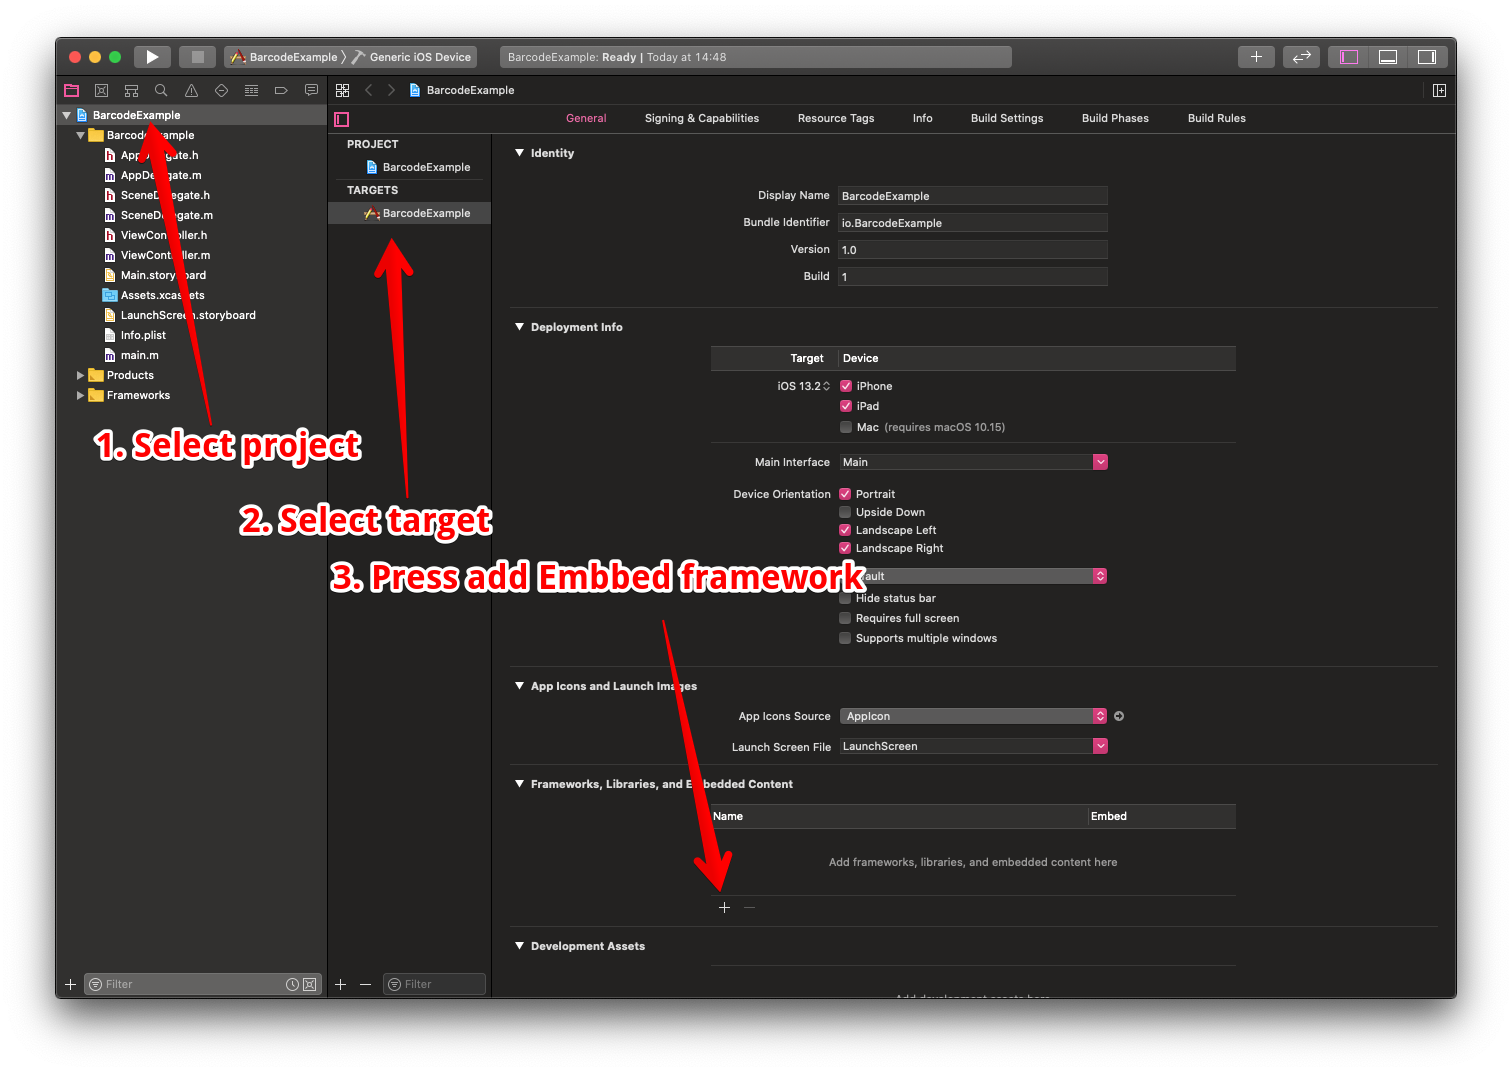Run the project with the play button
This screenshot has width=1512, height=1072.
point(152,56)
